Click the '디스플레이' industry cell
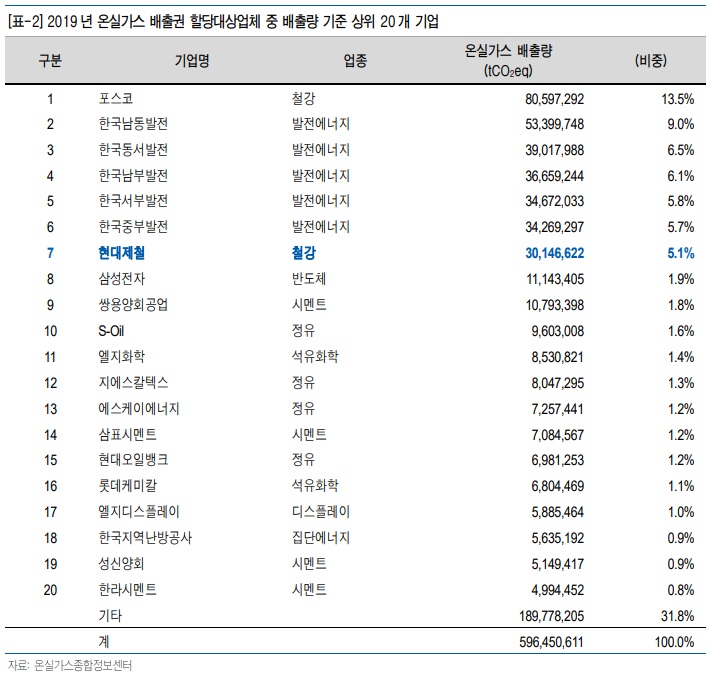Screen dimensions: 709x675 321,512
